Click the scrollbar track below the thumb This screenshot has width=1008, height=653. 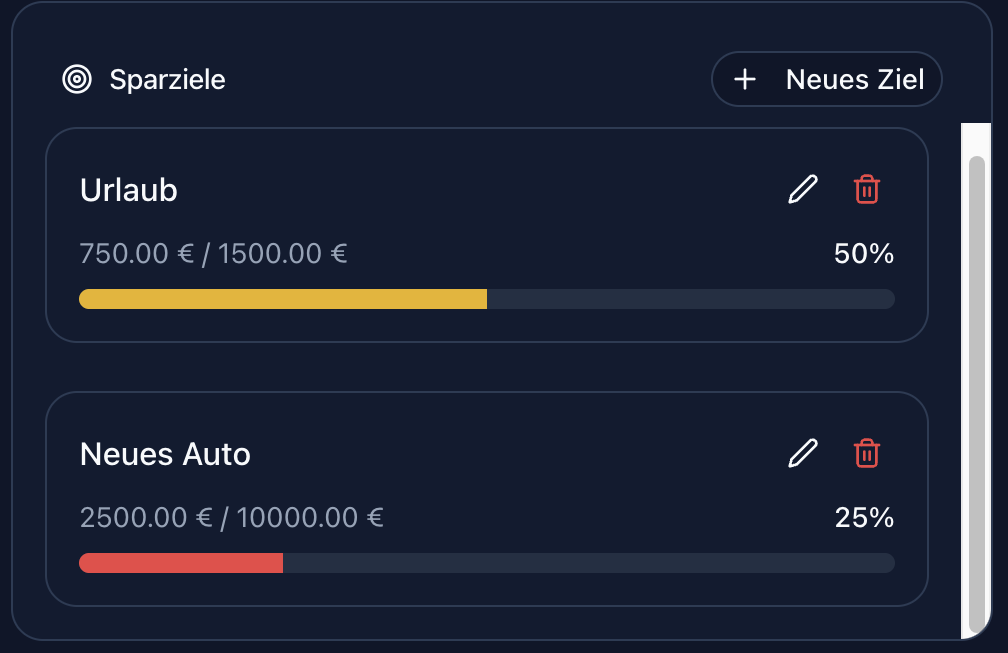point(977,635)
